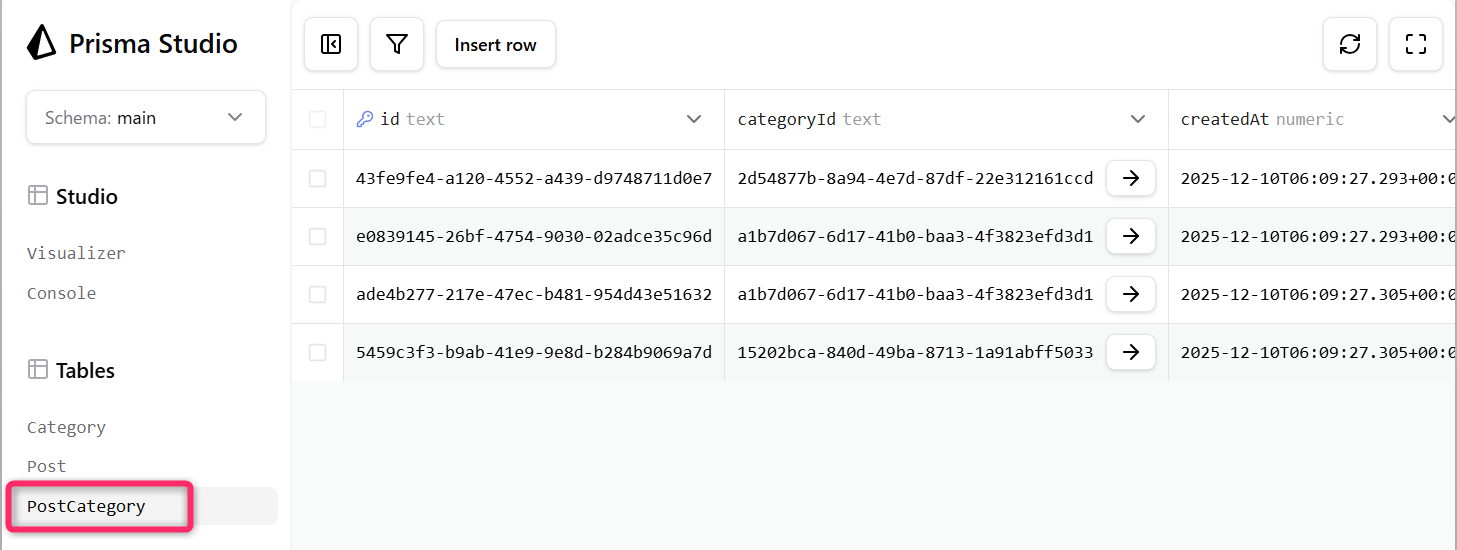Follow categoryId relation arrow in first row
1457x550 pixels.
click(x=1131, y=179)
